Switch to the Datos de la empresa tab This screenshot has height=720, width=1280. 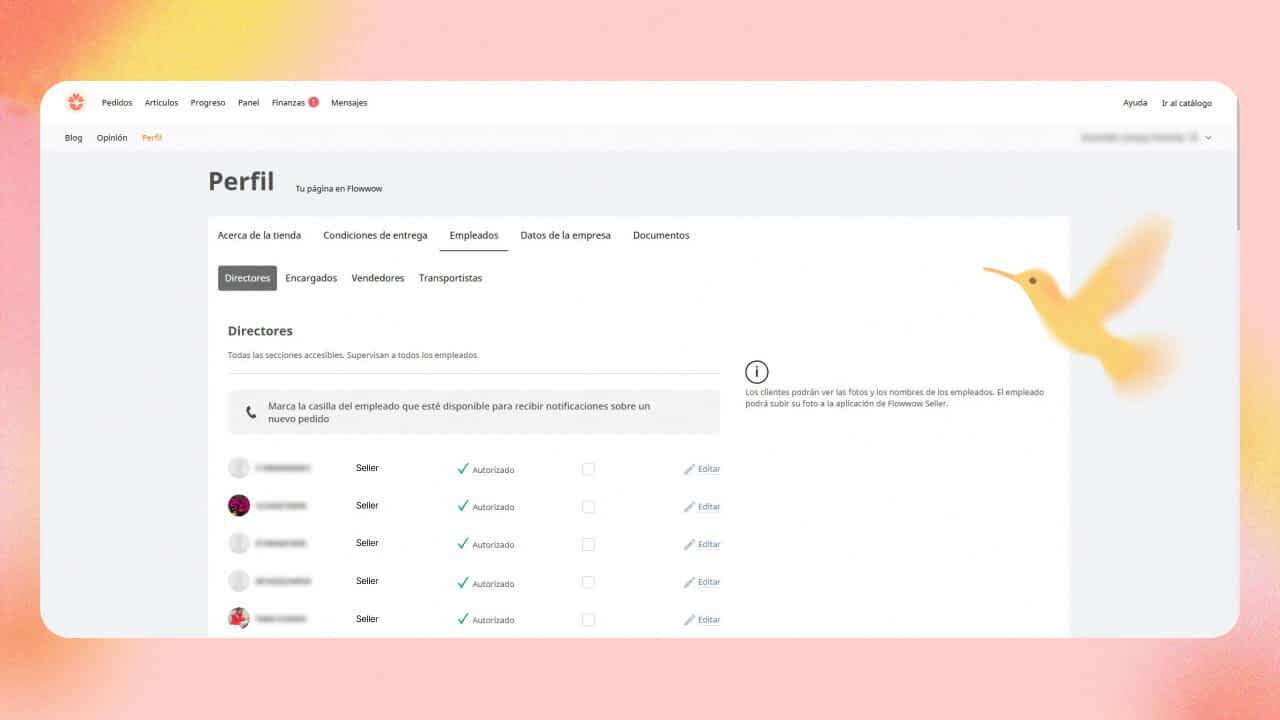565,236
